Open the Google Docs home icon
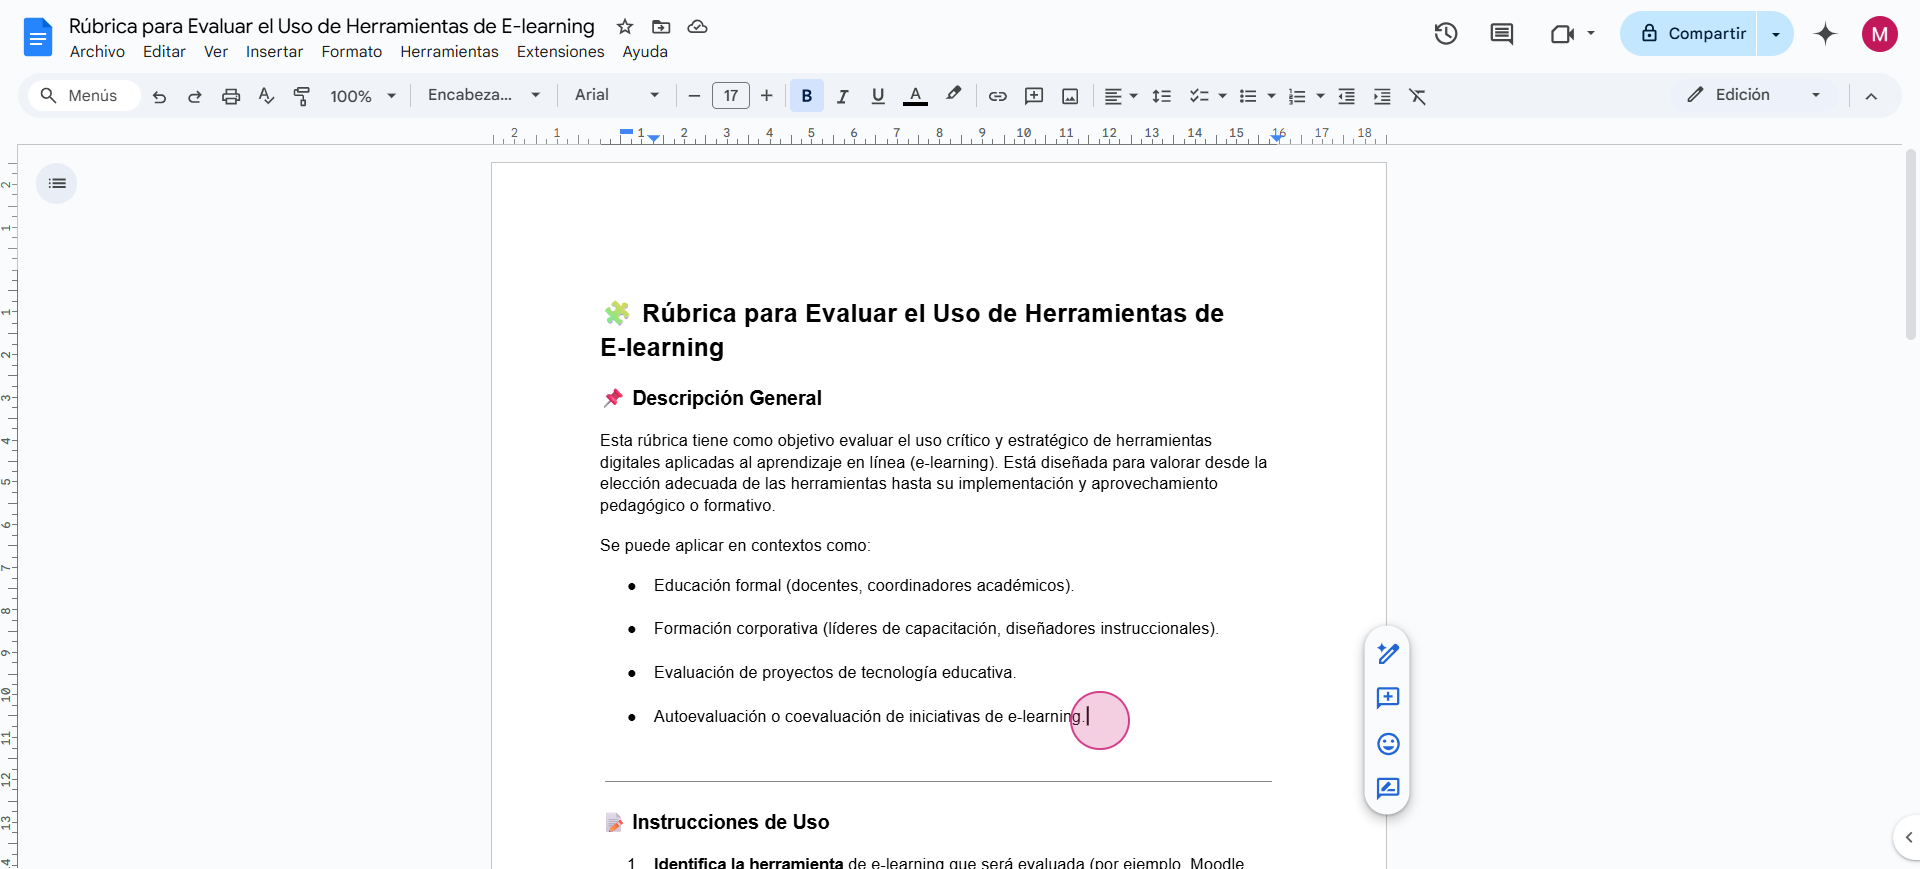The height and width of the screenshot is (869, 1920). click(37, 38)
